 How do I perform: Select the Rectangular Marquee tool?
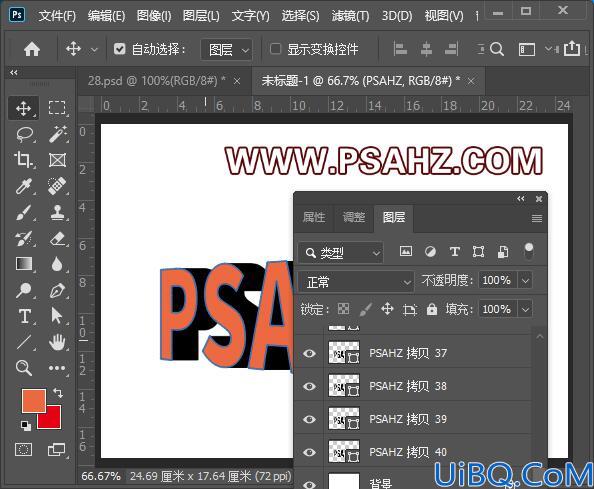pos(57,108)
